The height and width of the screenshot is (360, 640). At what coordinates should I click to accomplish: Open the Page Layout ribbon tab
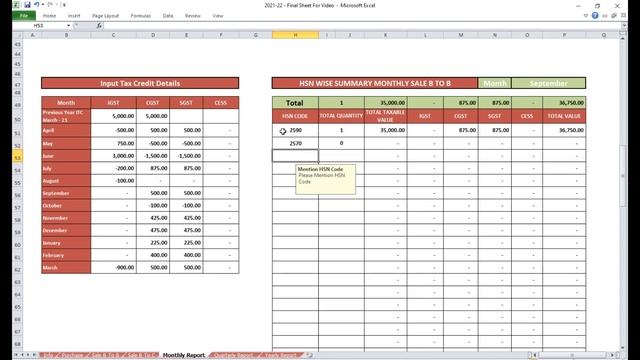pos(105,16)
